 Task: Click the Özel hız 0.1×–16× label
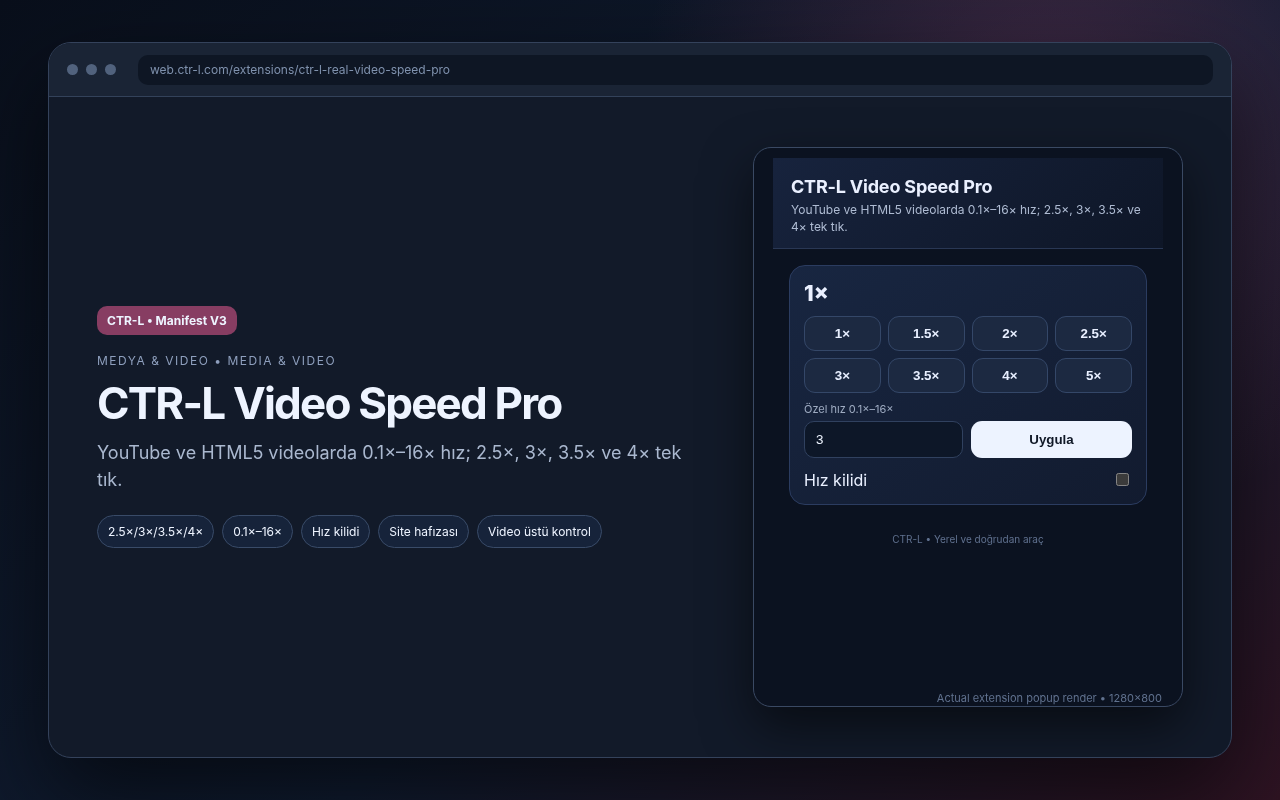pyautogui.click(x=848, y=409)
